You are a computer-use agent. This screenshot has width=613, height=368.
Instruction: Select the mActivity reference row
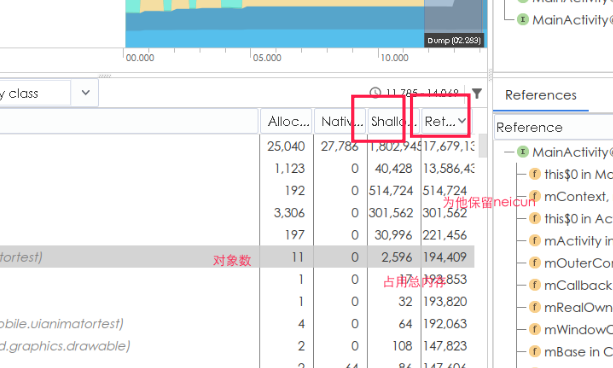(570, 241)
